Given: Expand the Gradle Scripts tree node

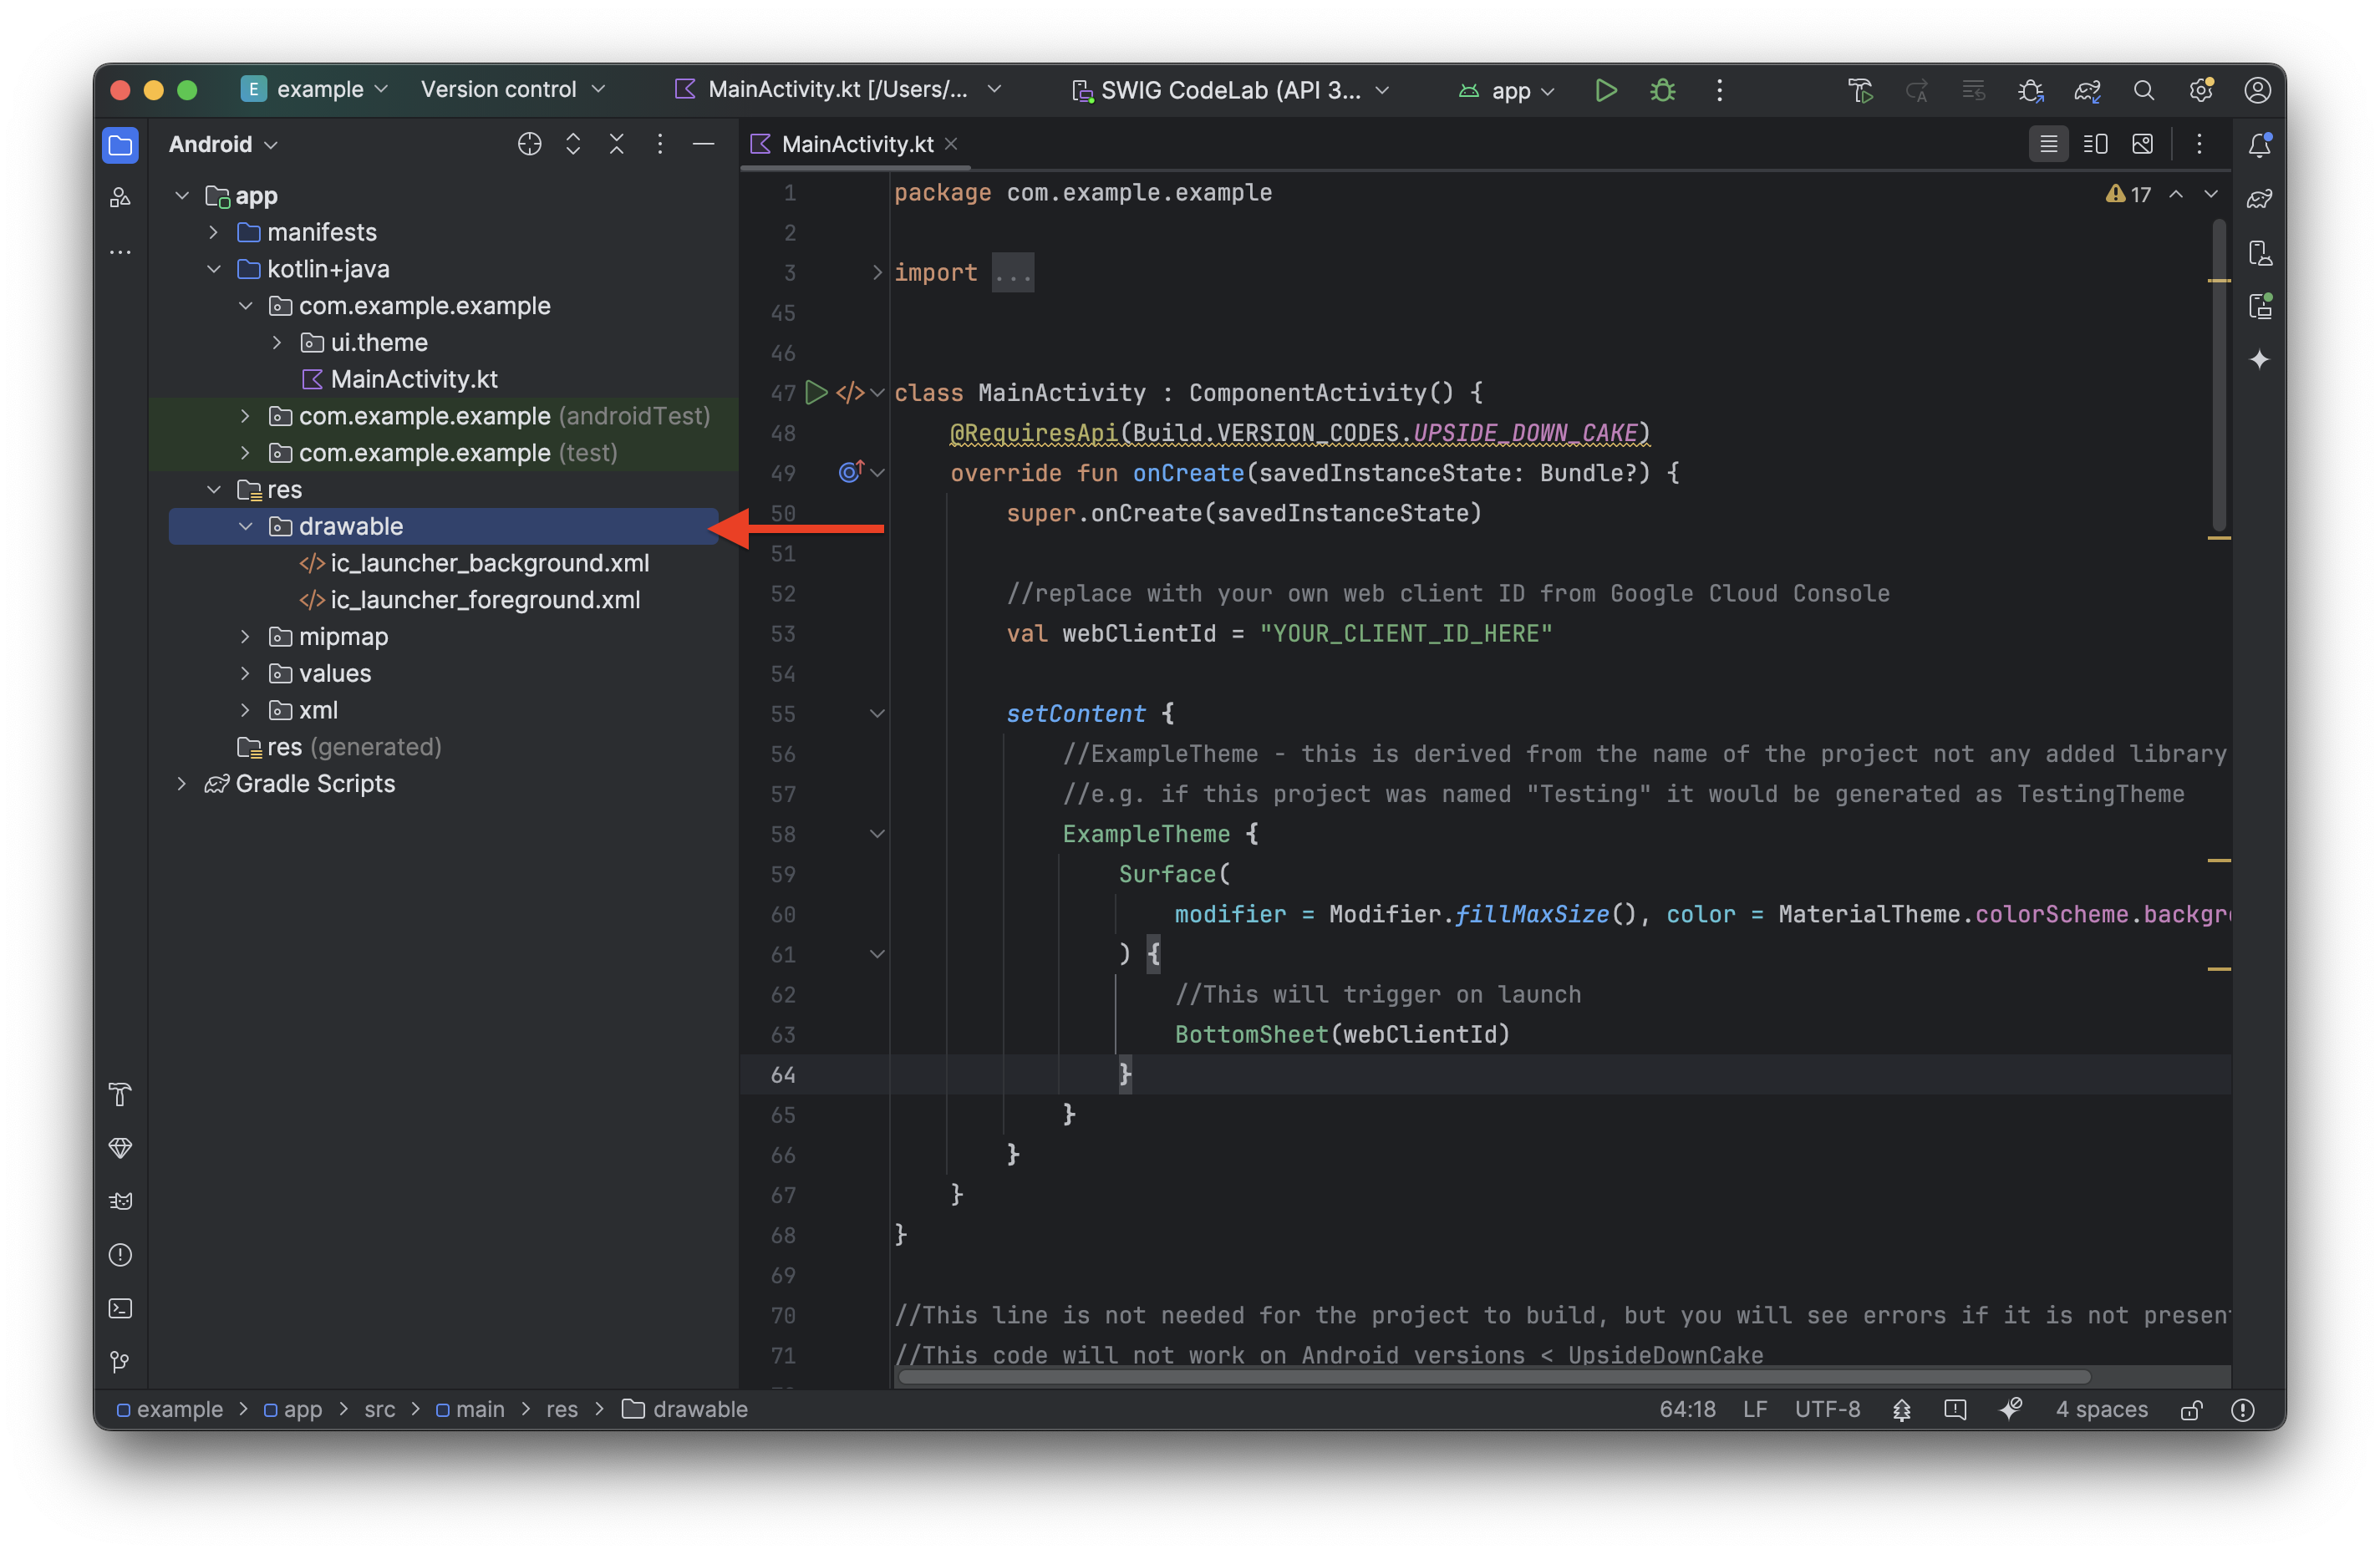Looking at the screenshot, I should [181, 783].
